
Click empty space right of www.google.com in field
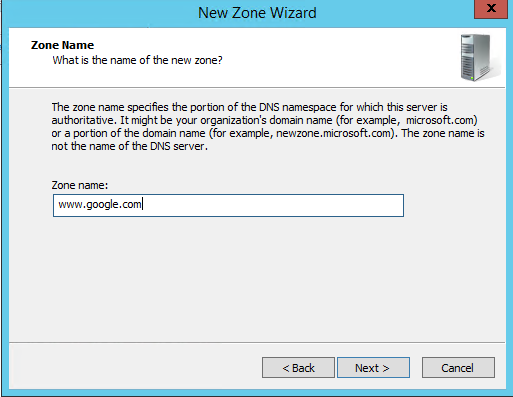coord(273,205)
